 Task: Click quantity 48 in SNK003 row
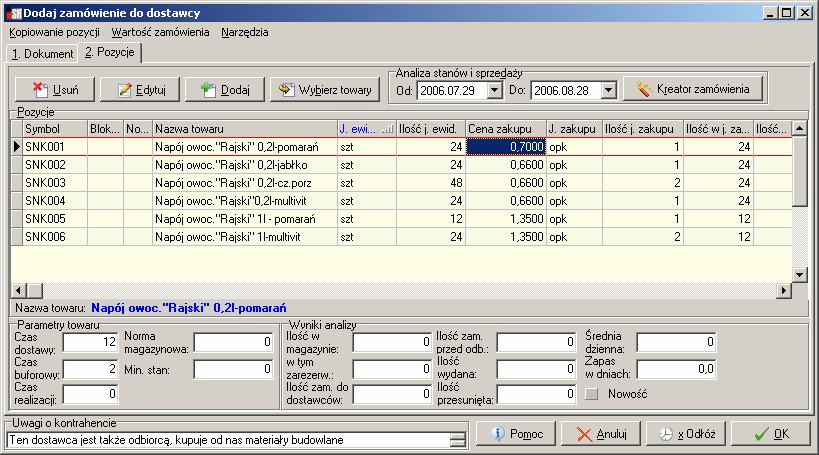click(430, 183)
